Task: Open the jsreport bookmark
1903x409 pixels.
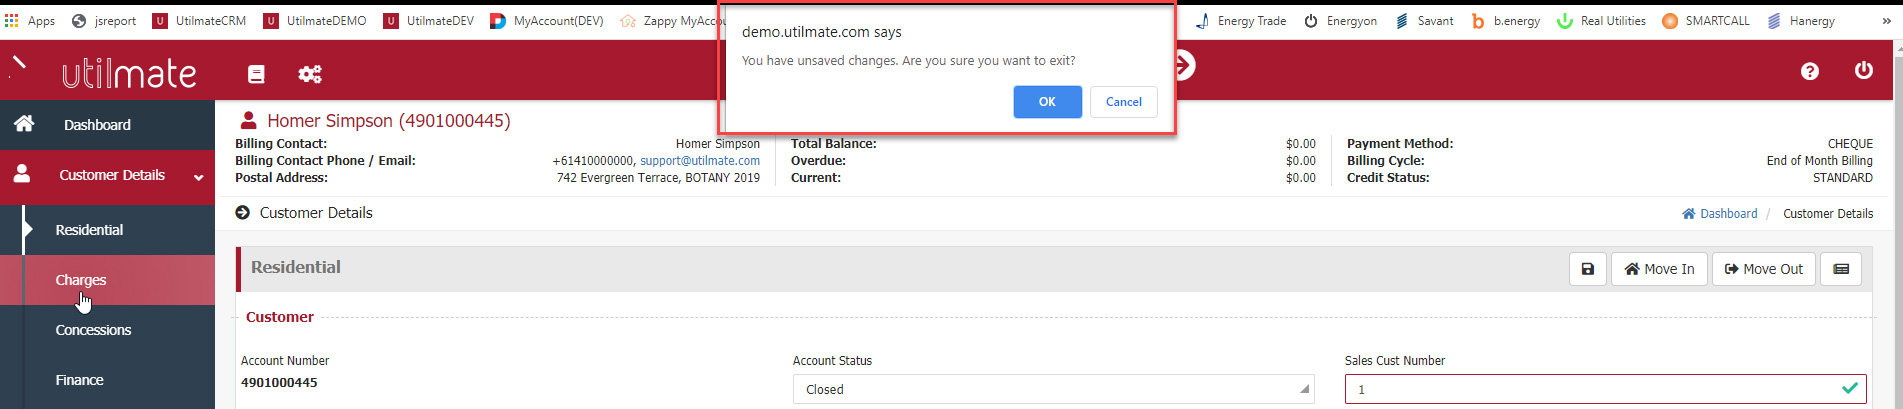Action: 104,21
